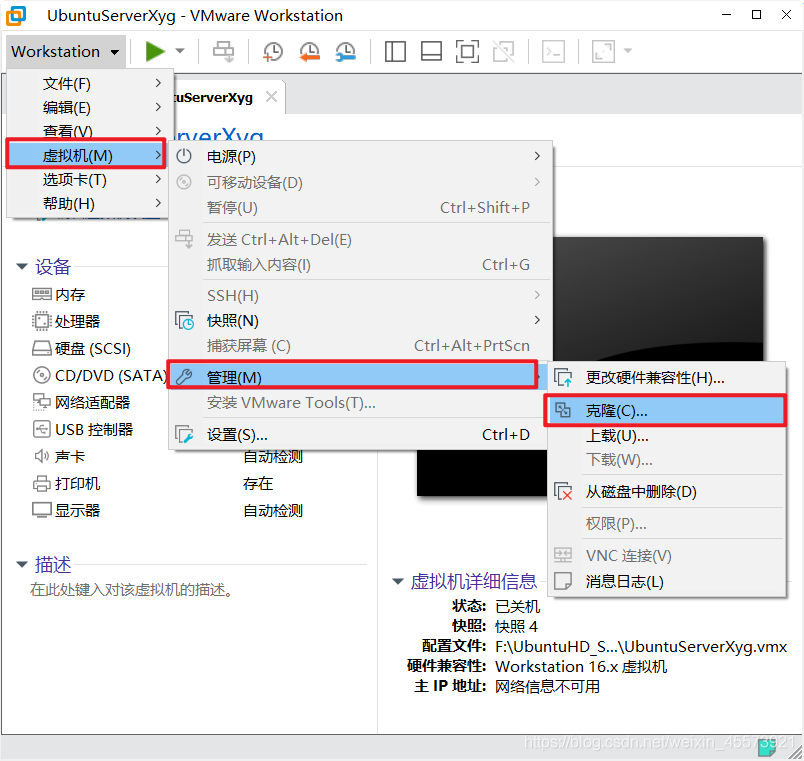804x761 pixels.
Task: Revert to snapshot using the orange arrow clock icon
Action: 309,51
